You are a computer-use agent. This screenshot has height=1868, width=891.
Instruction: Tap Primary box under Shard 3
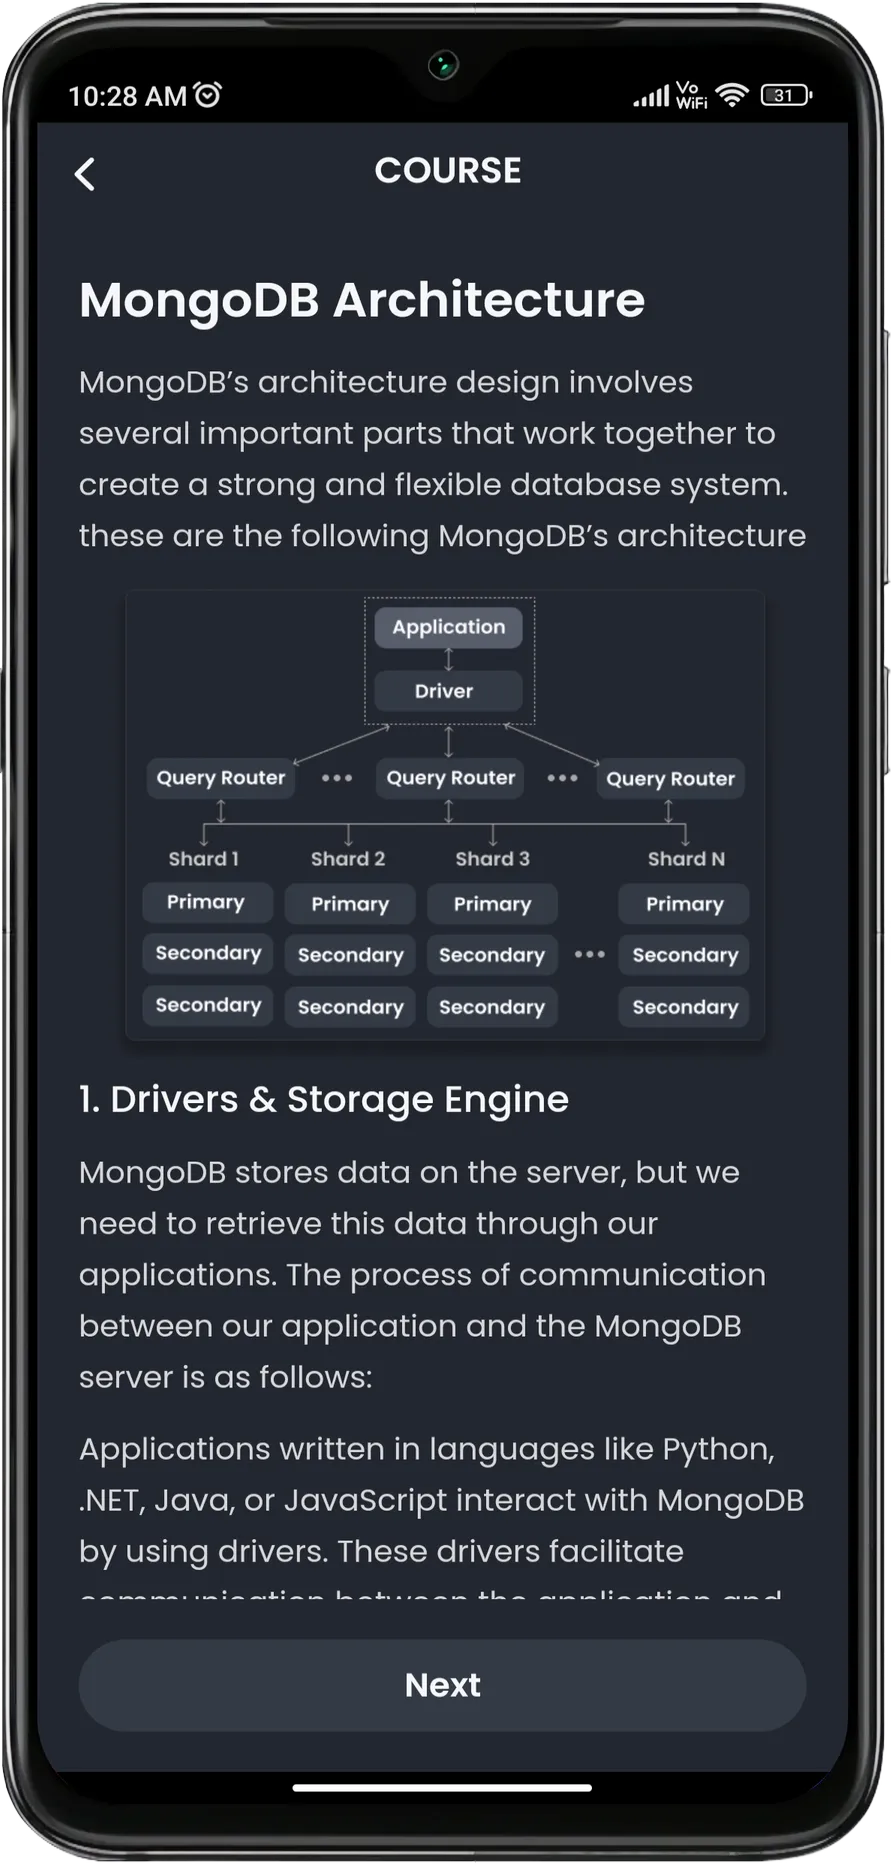click(x=492, y=904)
